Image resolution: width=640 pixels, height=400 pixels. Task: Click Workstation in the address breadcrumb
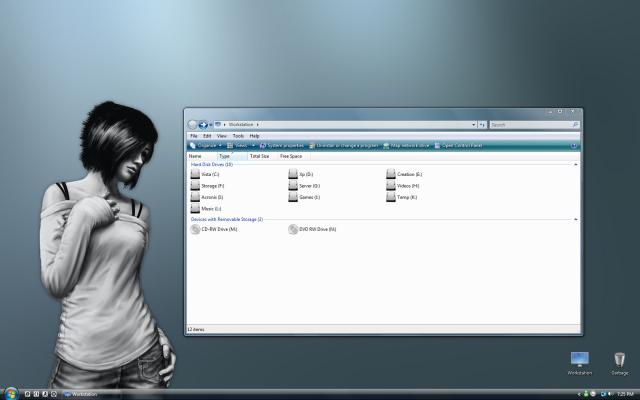241,124
